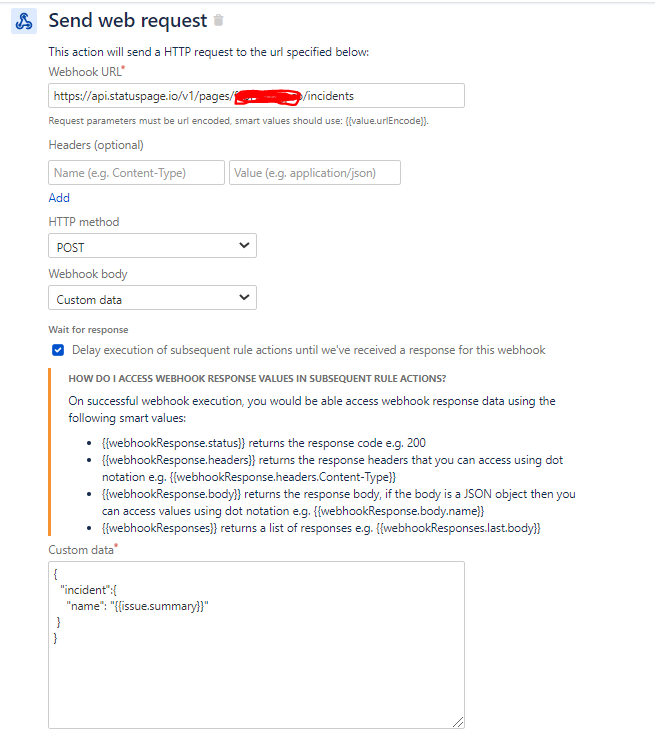This screenshot has height=749, width=655.
Task: Click the Delay execution of subsequent rule actions label
Action: click(309, 350)
